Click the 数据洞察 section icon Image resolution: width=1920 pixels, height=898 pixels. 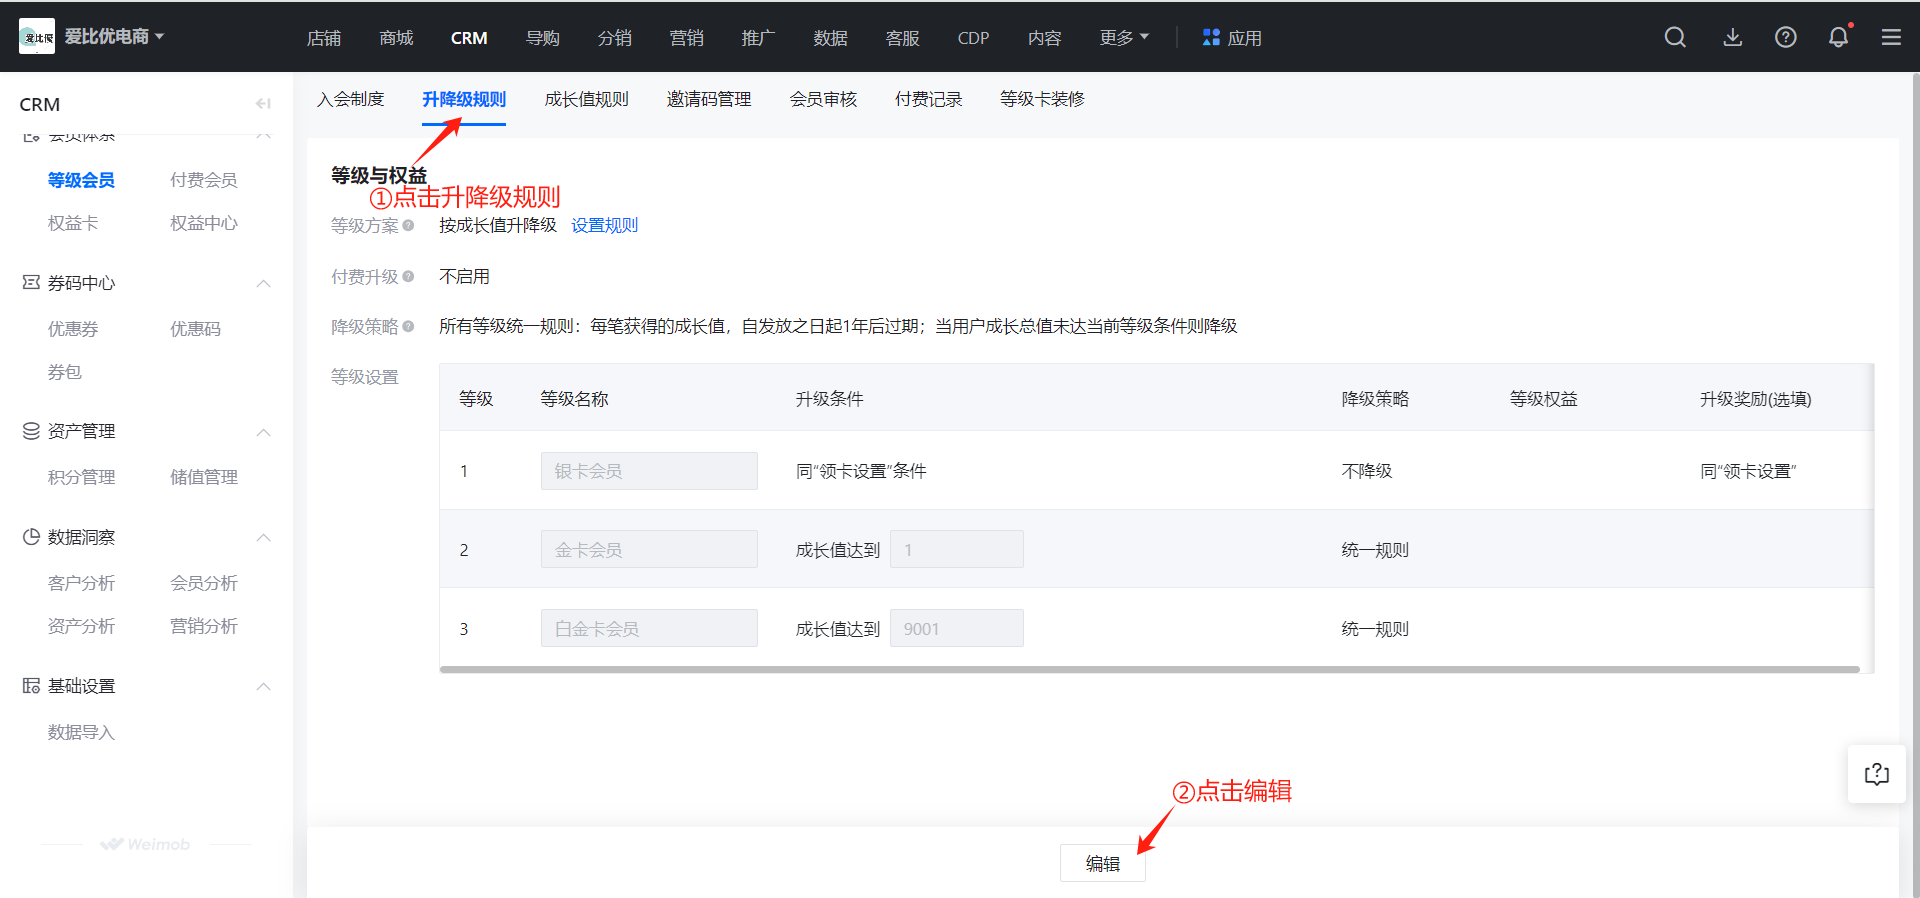(31, 537)
